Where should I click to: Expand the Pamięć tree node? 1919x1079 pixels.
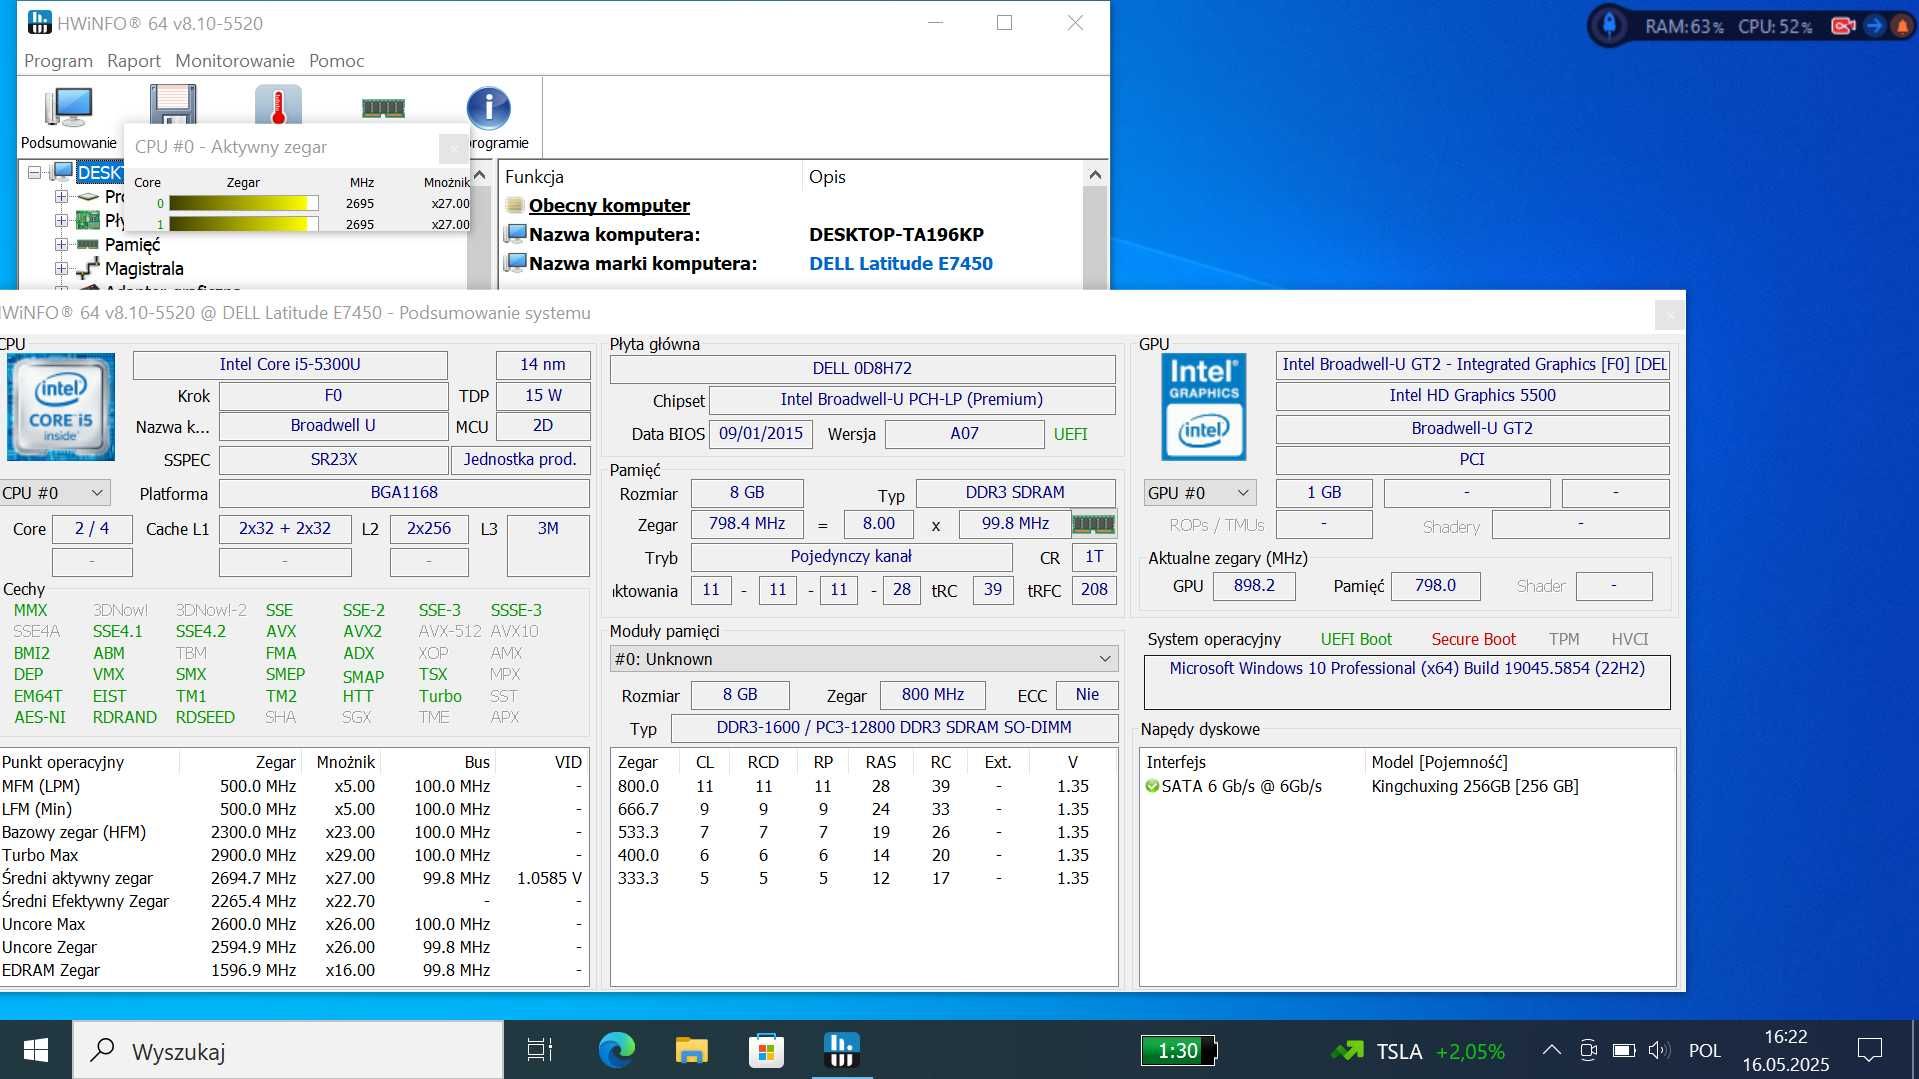pos(62,244)
